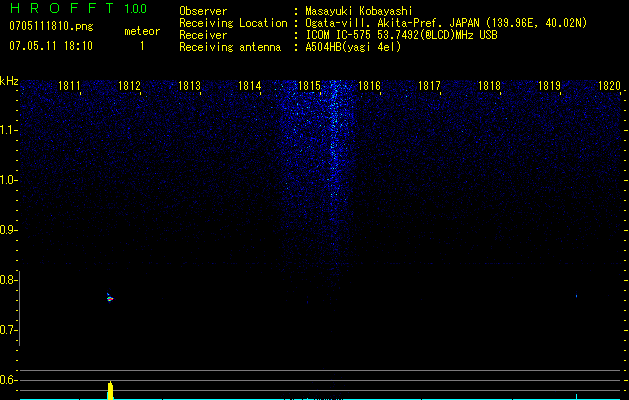Click the 1817 time axis label
Screen dimensions: 629x400
tap(429, 86)
